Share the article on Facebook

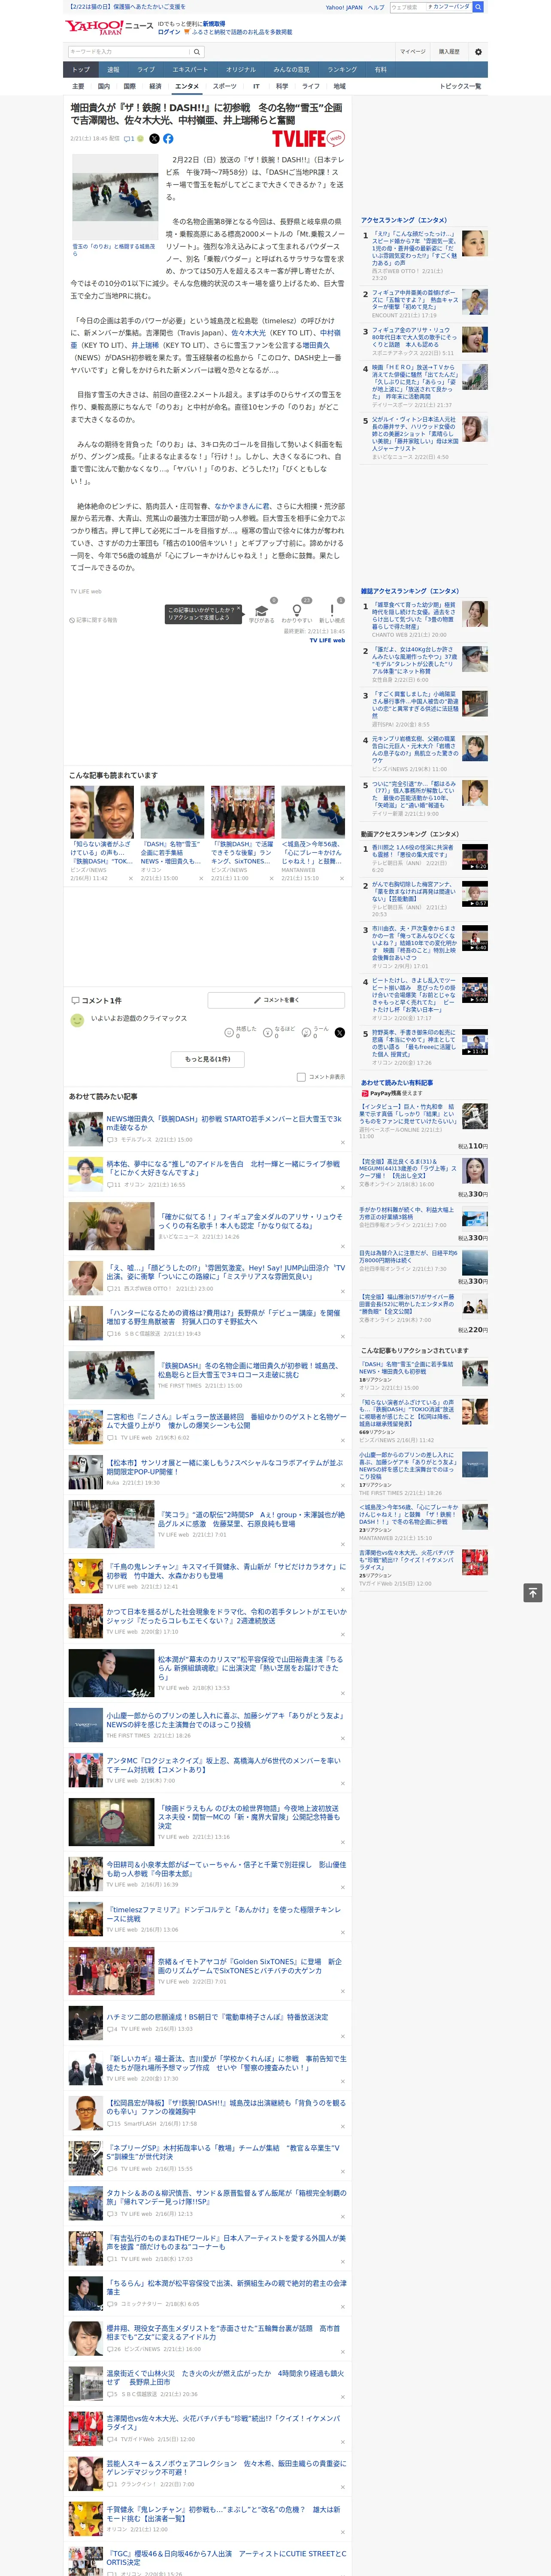click(x=168, y=139)
